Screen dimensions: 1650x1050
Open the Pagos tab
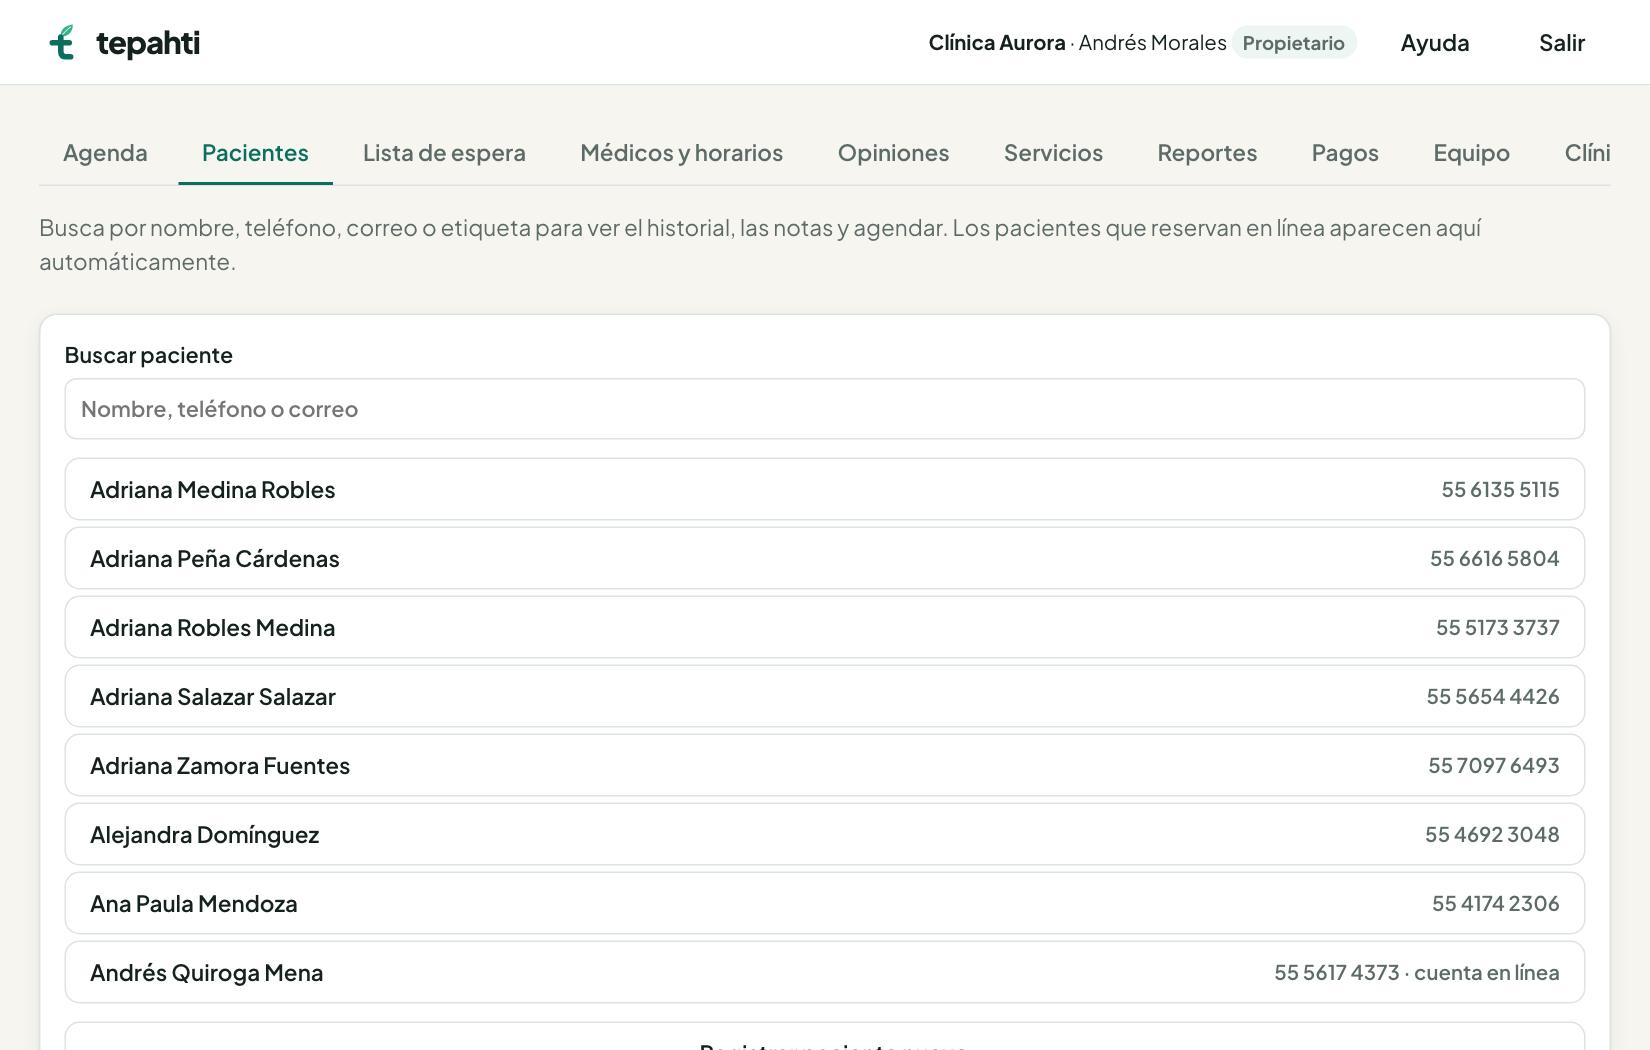(1345, 153)
